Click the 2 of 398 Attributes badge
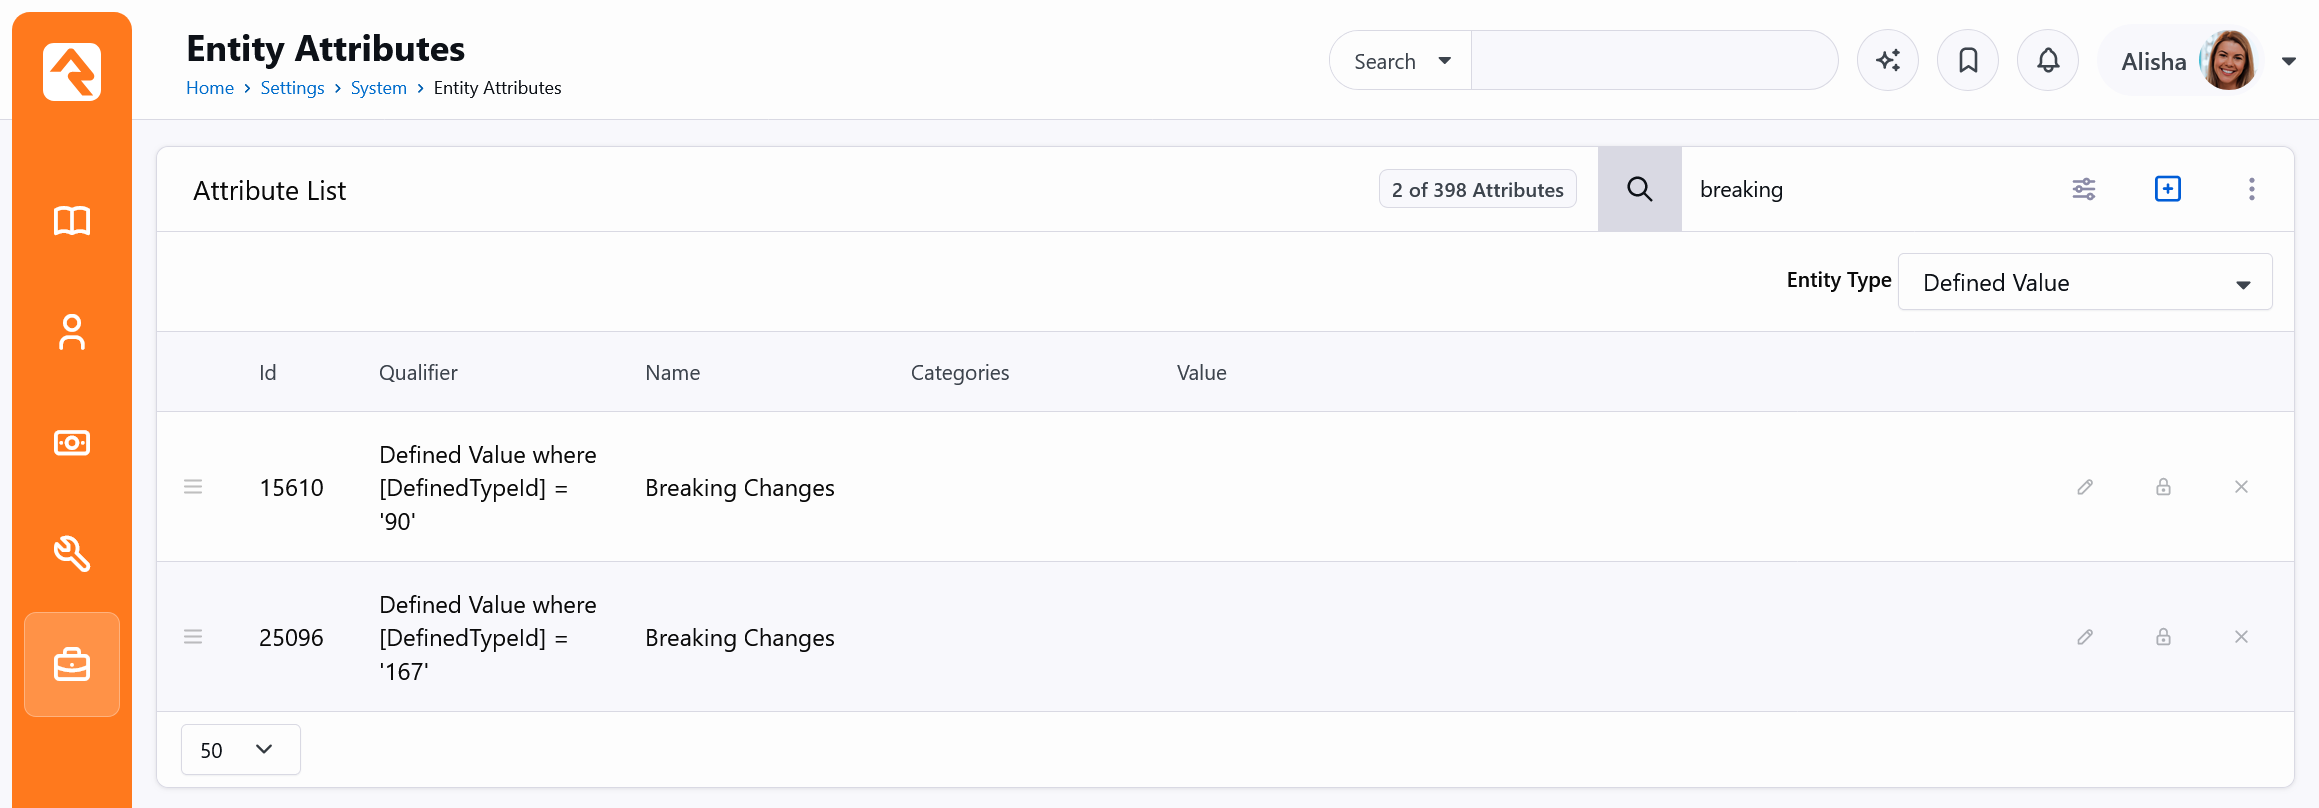This screenshot has height=808, width=2319. click(x=1478, y=189)
